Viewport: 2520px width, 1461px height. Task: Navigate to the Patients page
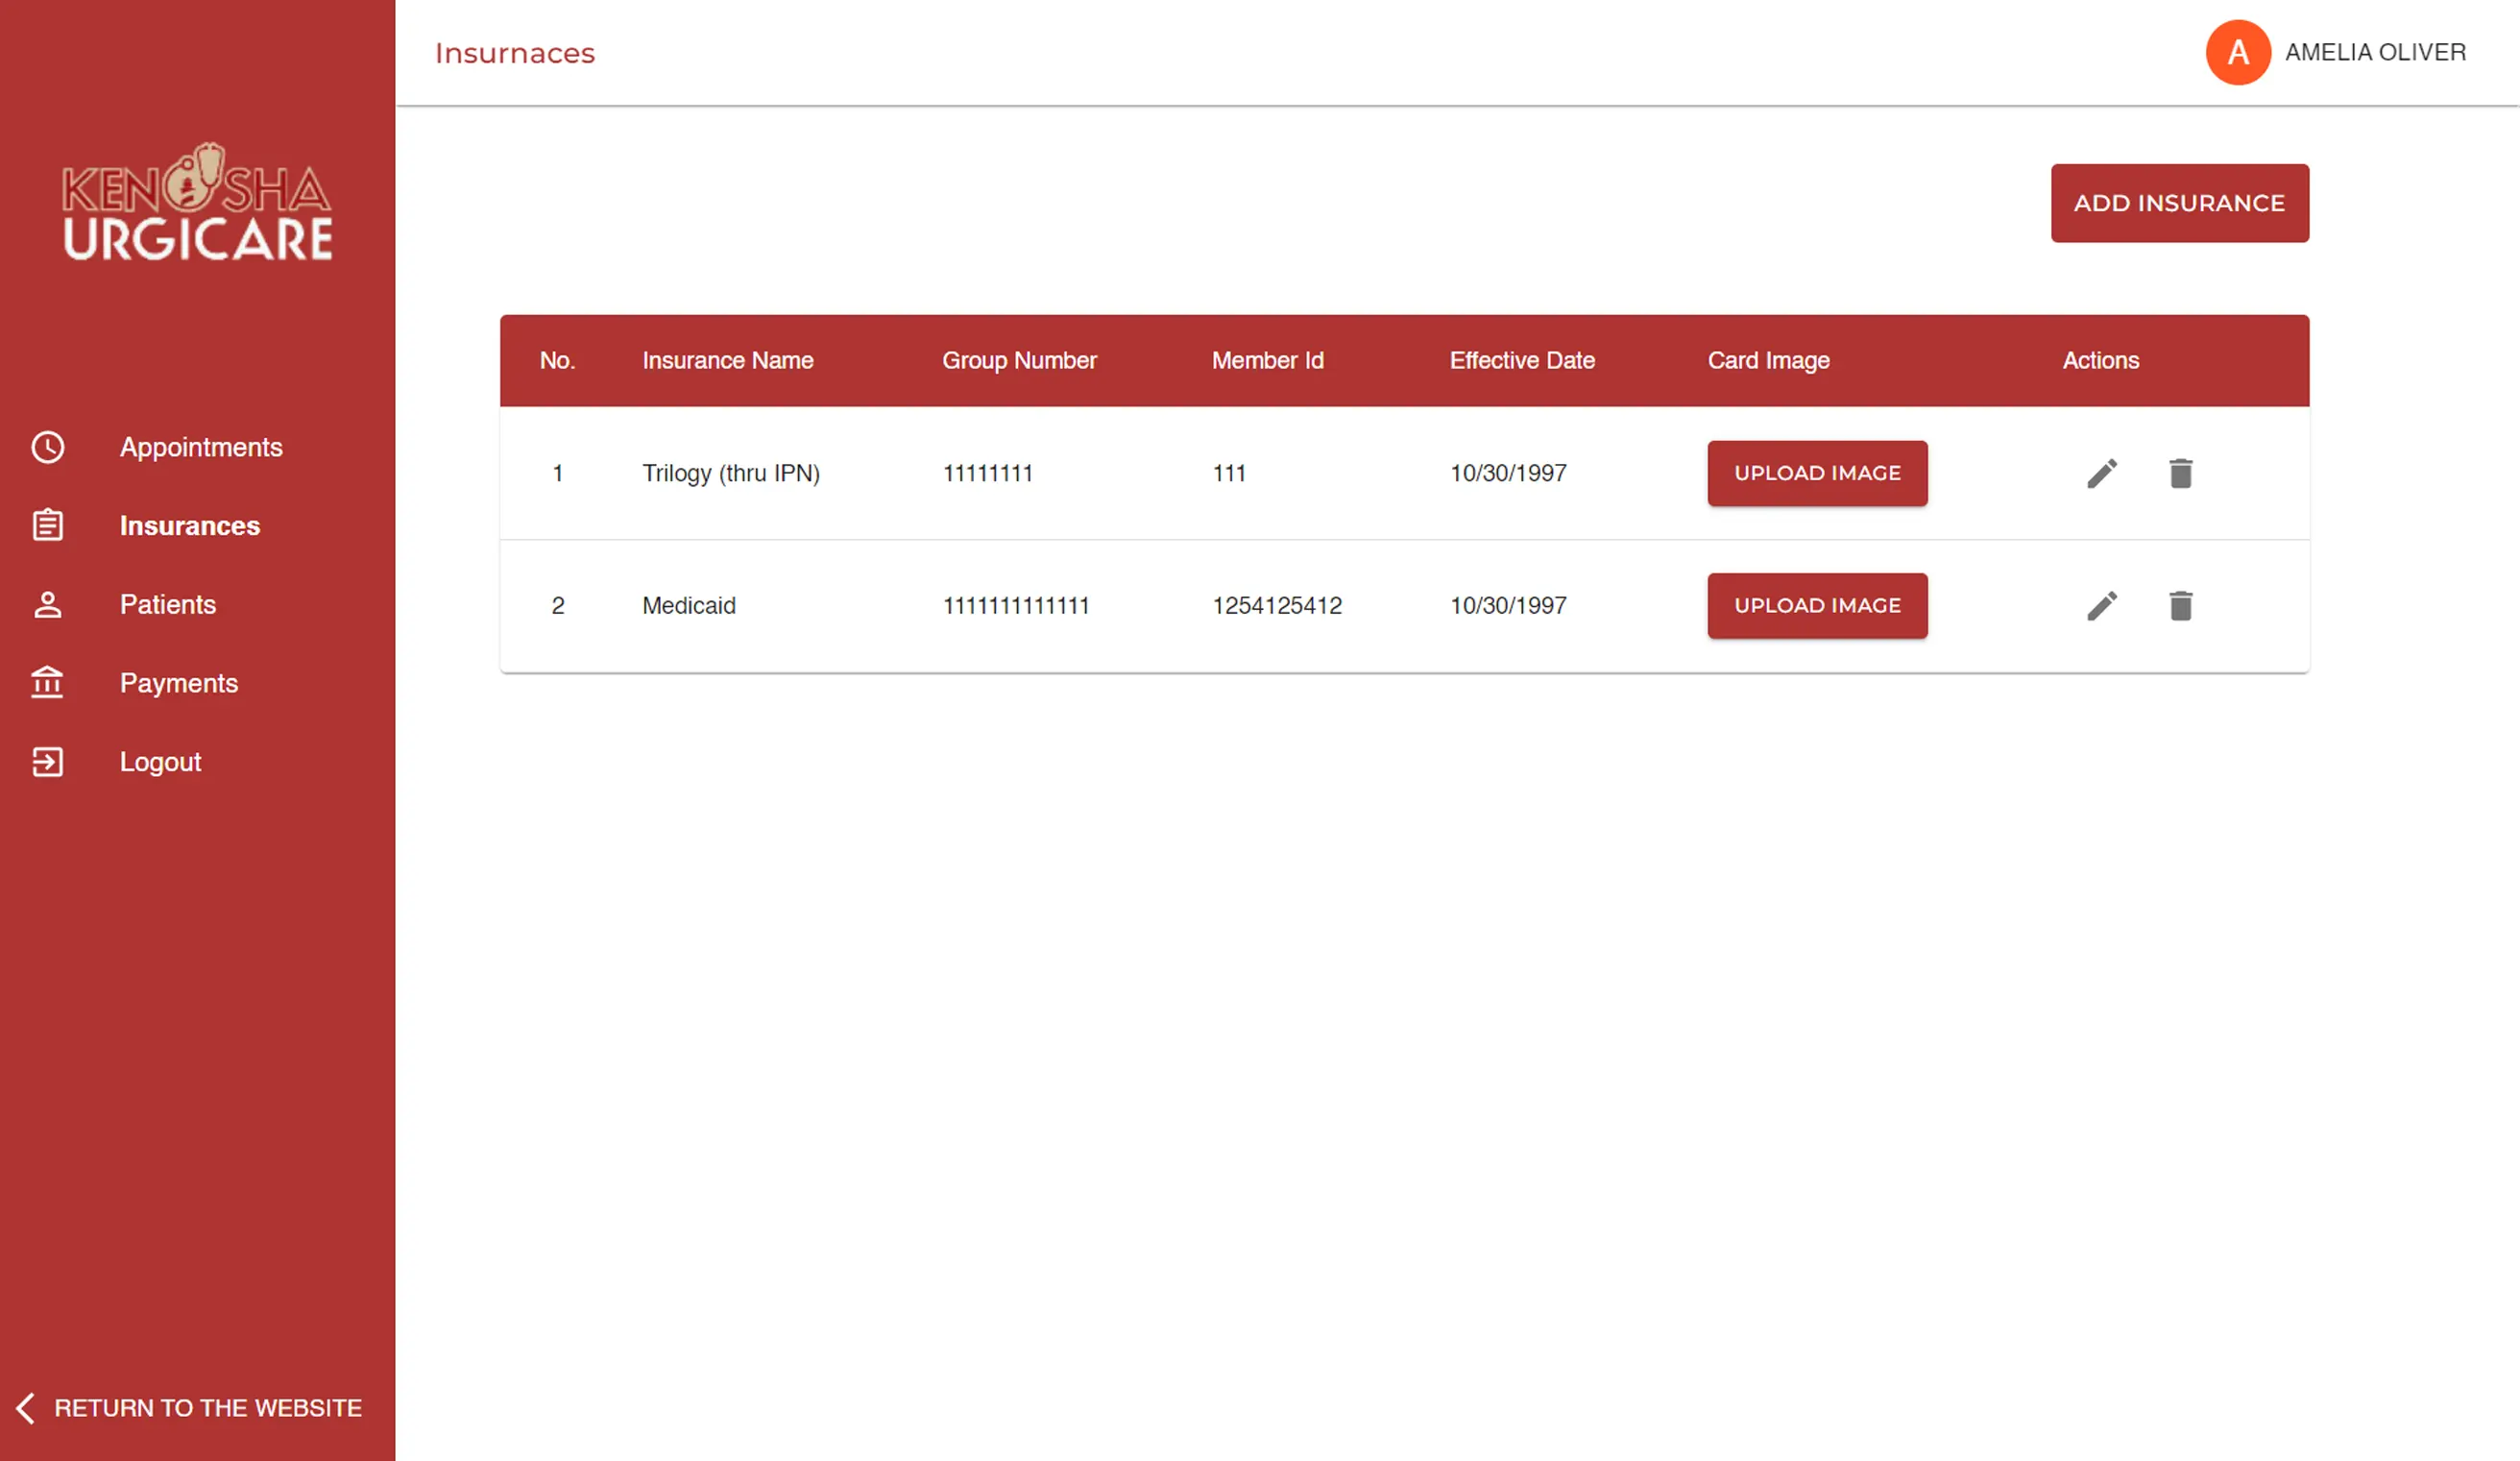(168, 604)
